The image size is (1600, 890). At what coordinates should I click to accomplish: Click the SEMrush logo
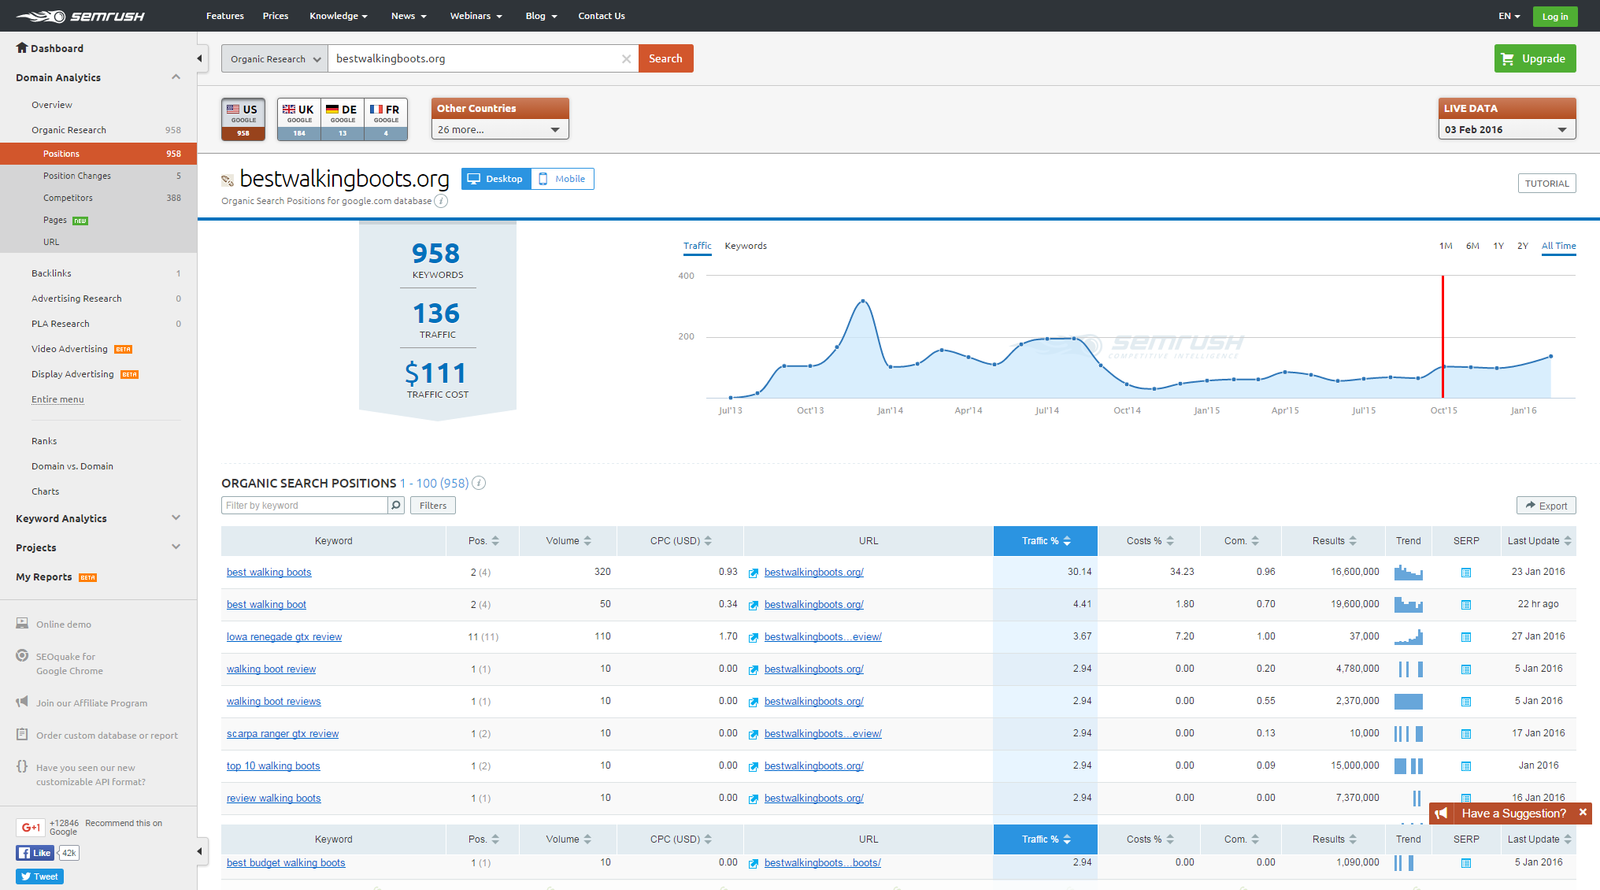pyautogui.click(x=80, y=16)
